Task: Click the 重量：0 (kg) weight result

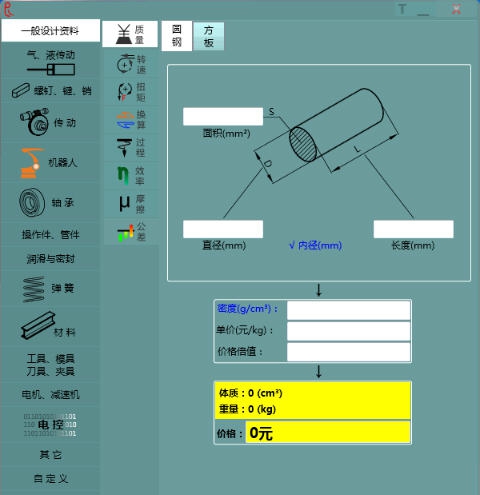Action: click(x=247, y=409)
